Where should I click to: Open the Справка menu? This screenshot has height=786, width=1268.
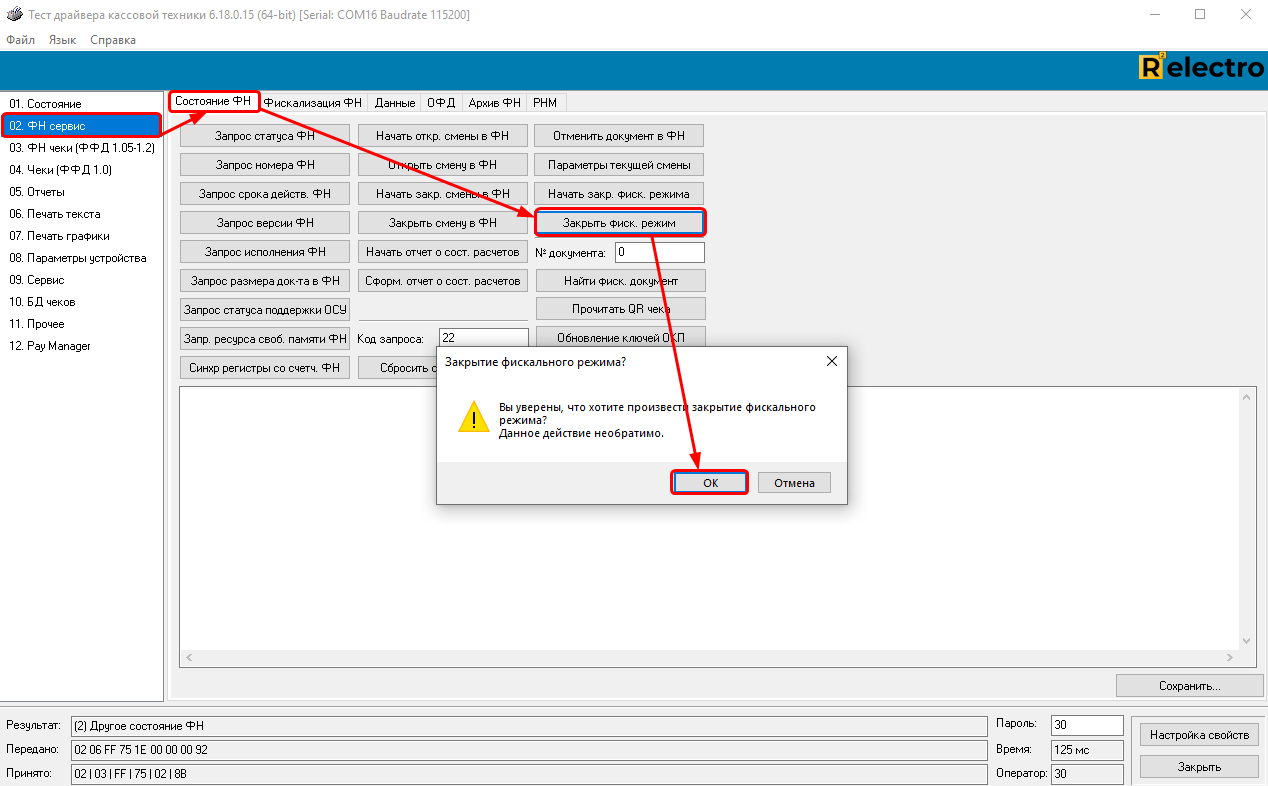click(x=113, y=40)
